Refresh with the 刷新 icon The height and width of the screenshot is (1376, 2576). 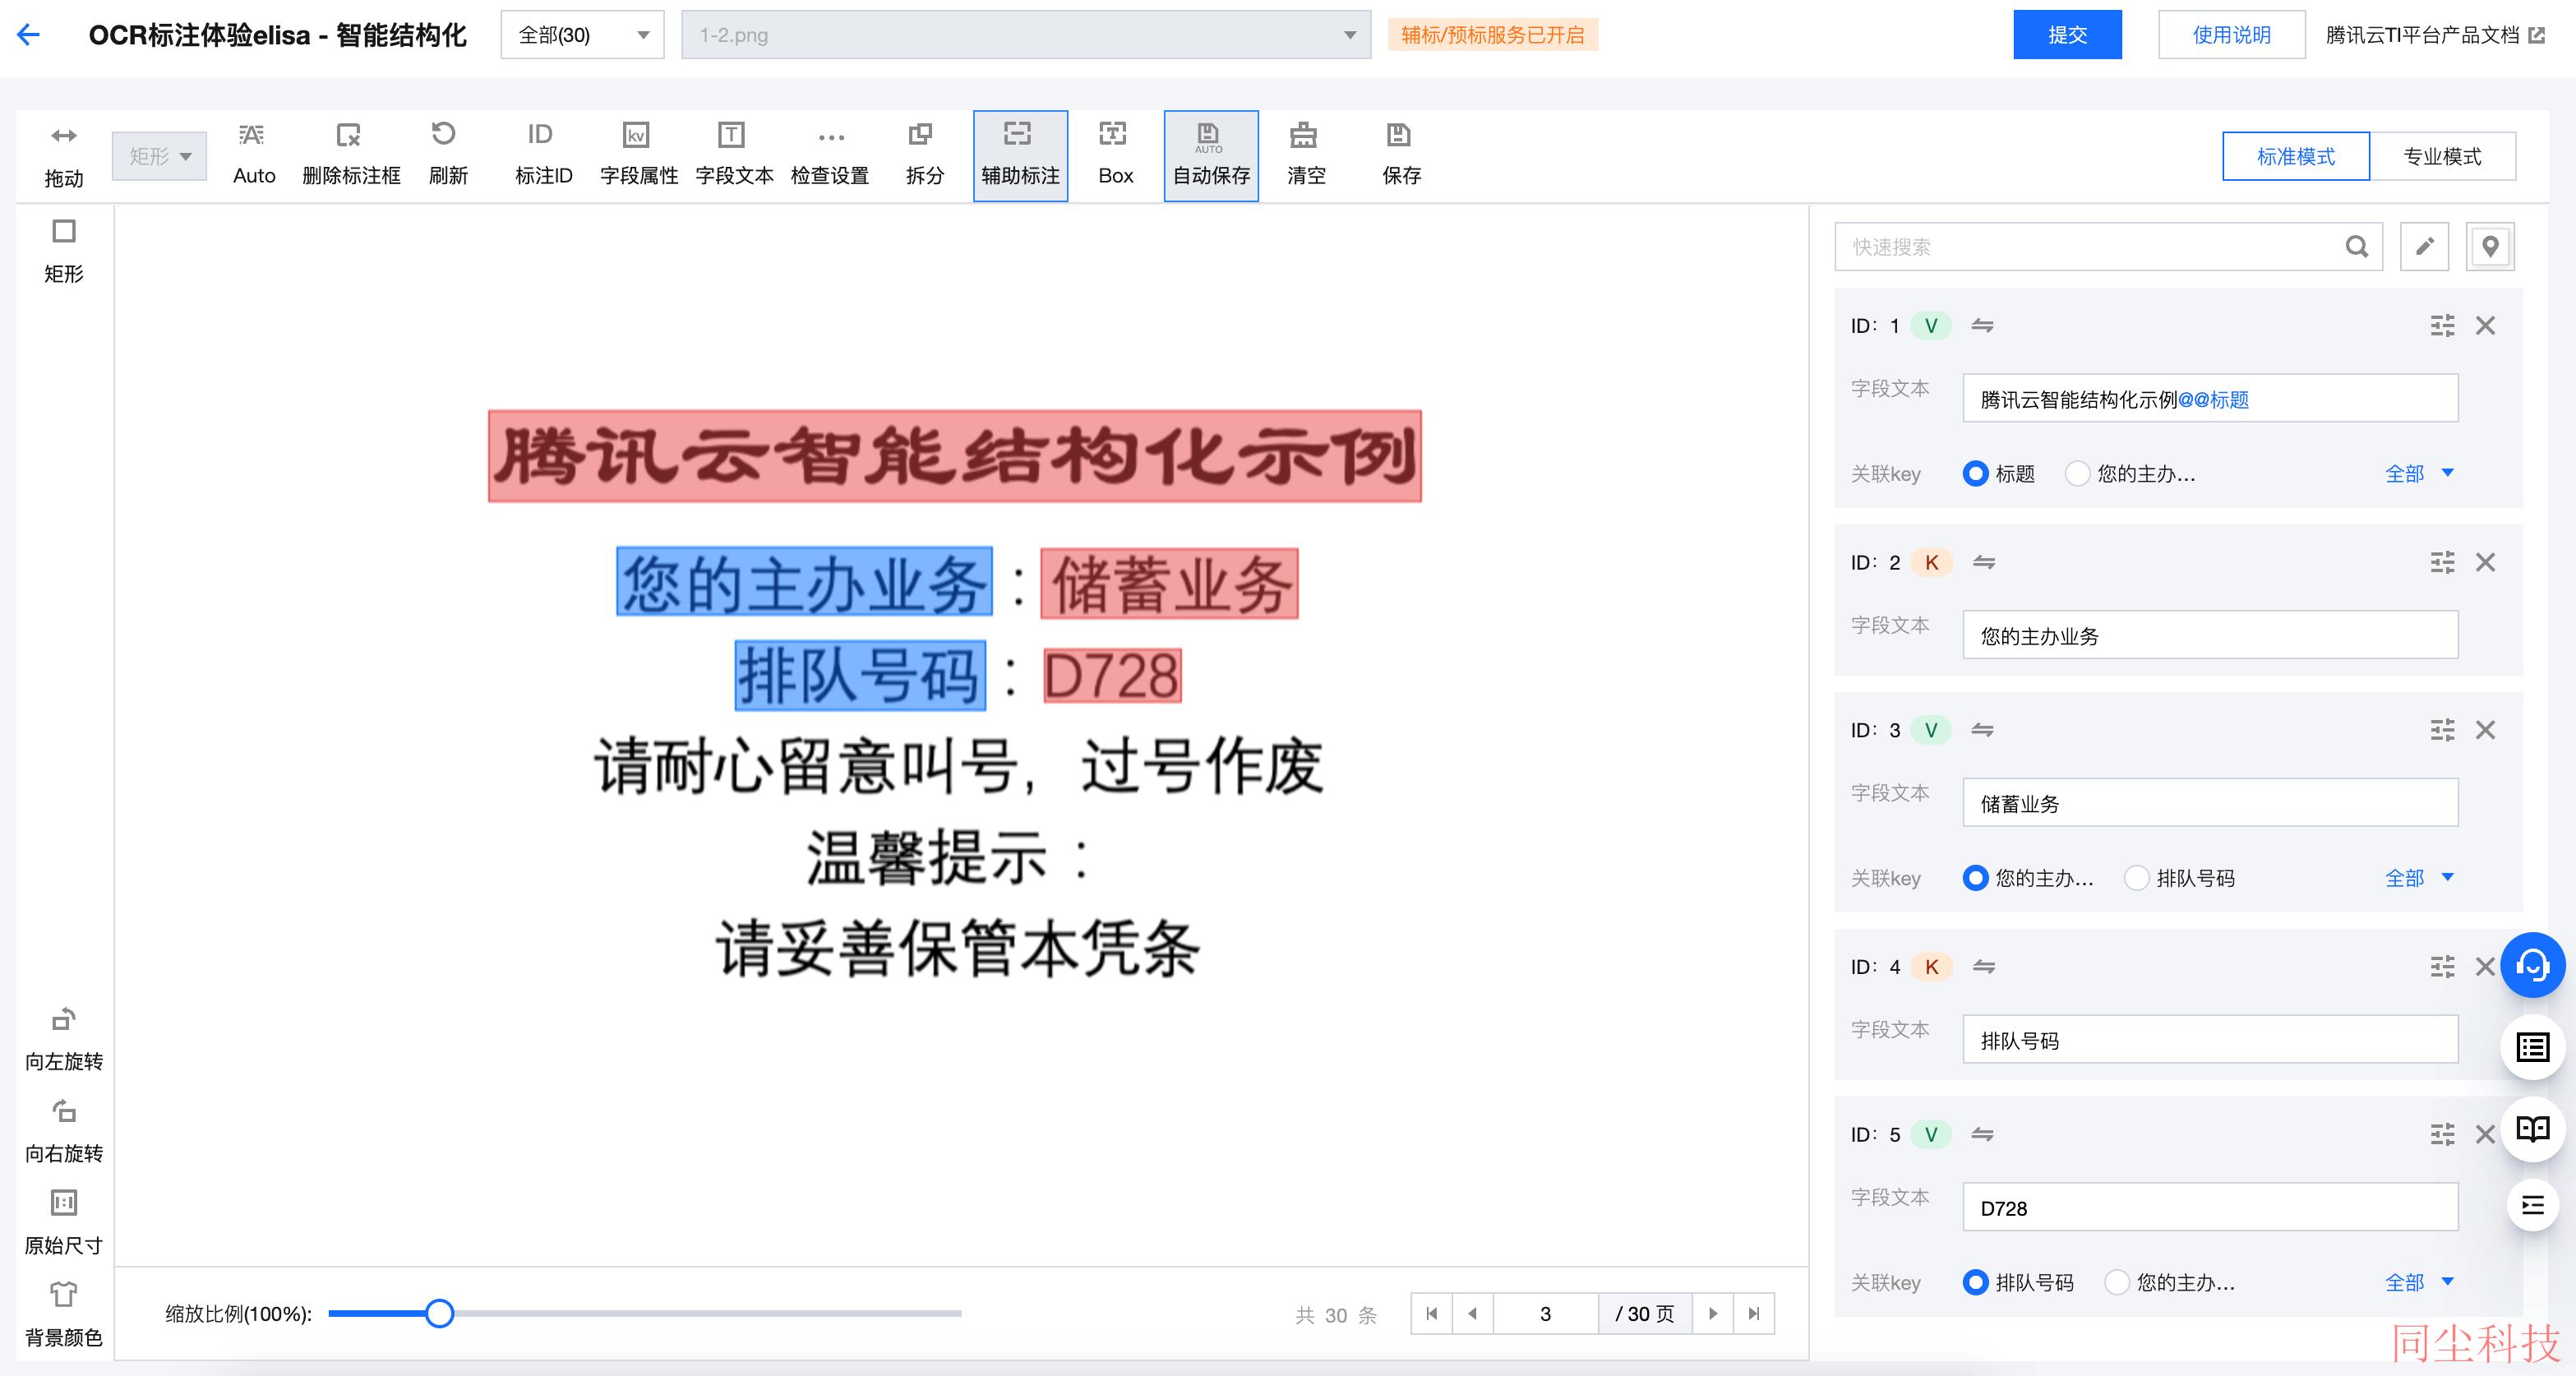pyautogui.click(x=446, y=156)
